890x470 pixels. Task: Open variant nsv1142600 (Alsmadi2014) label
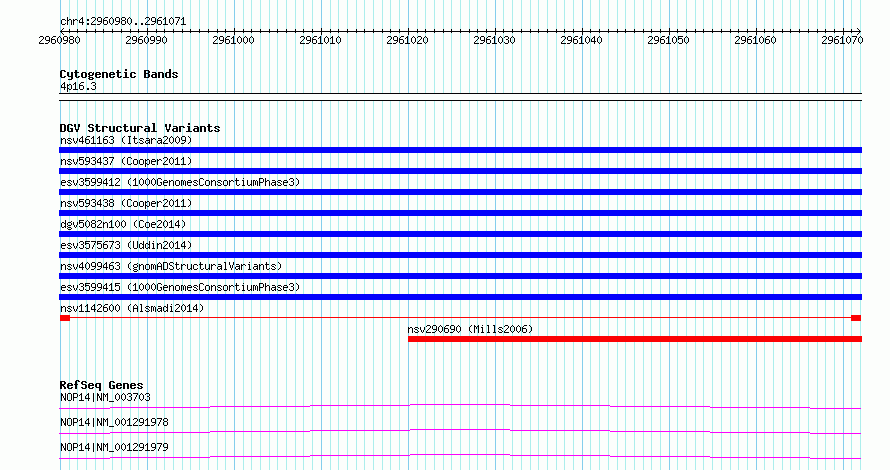point(132,308)
